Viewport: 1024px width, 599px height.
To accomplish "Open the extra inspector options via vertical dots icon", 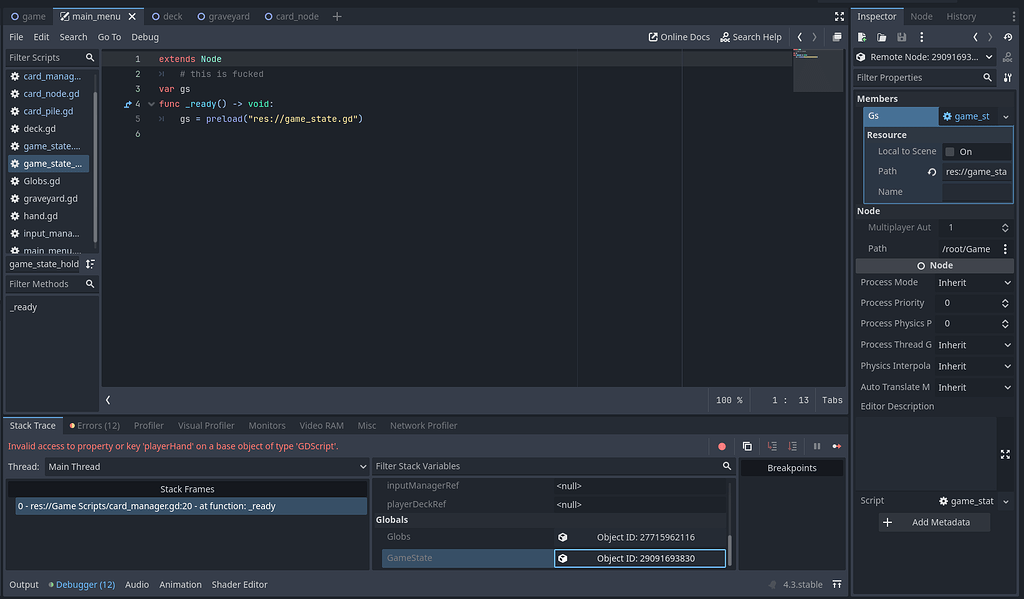I will [922, 37].
